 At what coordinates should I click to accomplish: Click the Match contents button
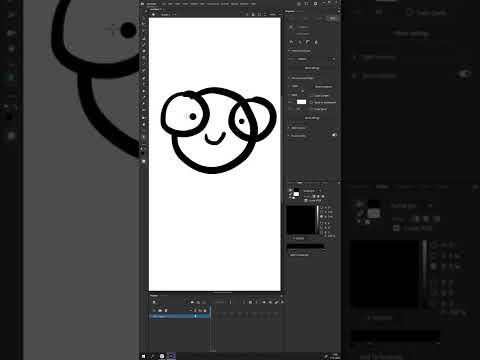(323, 87)
